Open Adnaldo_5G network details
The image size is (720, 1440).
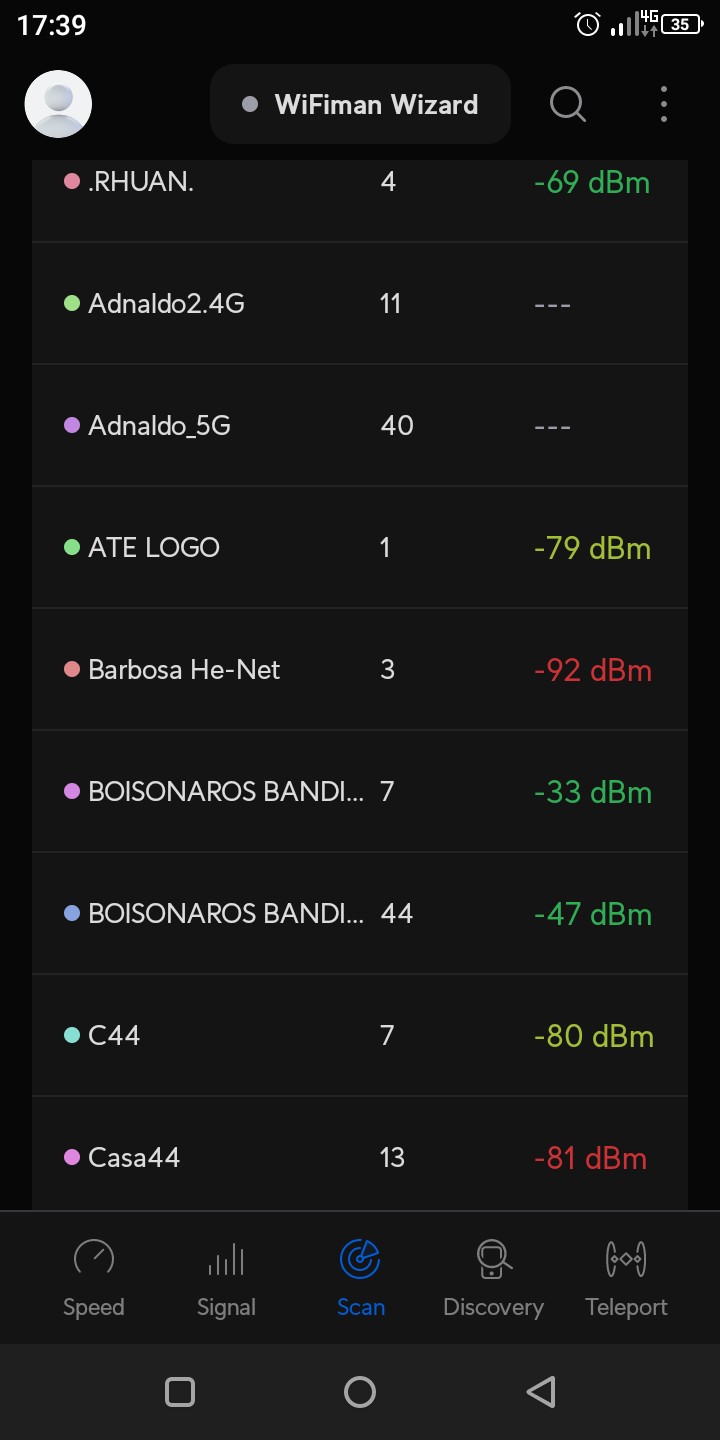(160, 426)
